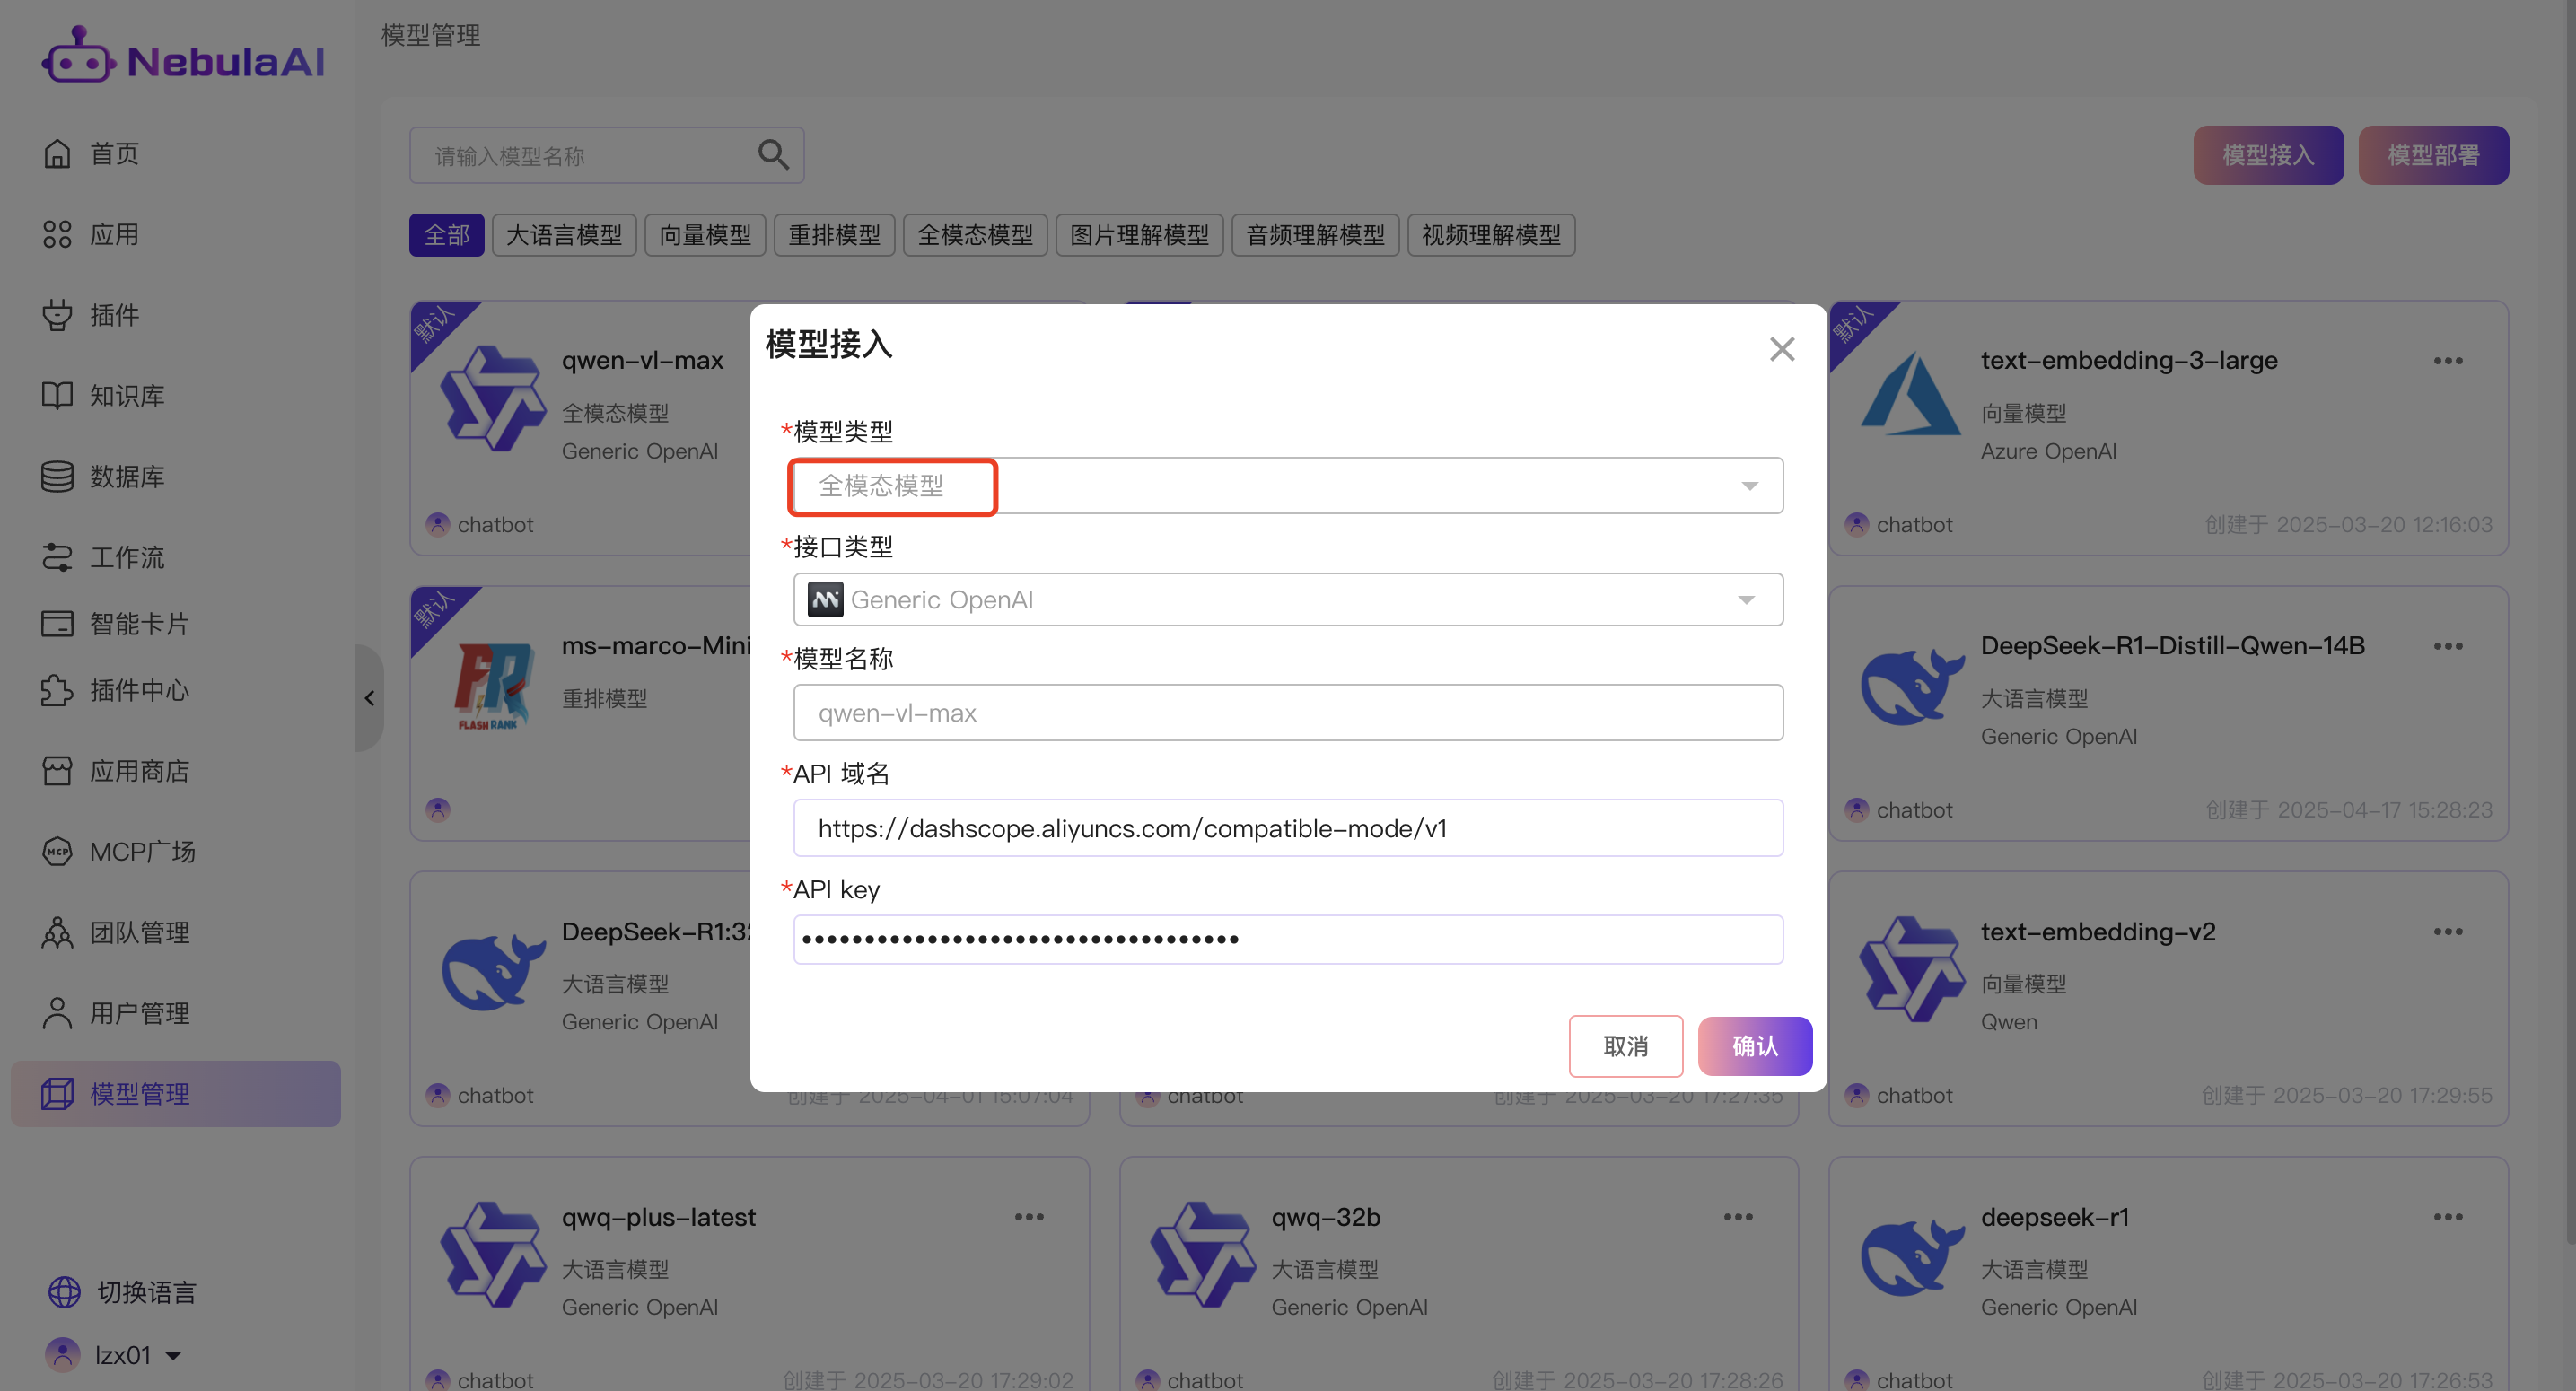The height and width of the screenshot is (1391, 2576).
Task: Expand the 模型类型 dropdown arrow
Action: click(x=1748, y=486)
